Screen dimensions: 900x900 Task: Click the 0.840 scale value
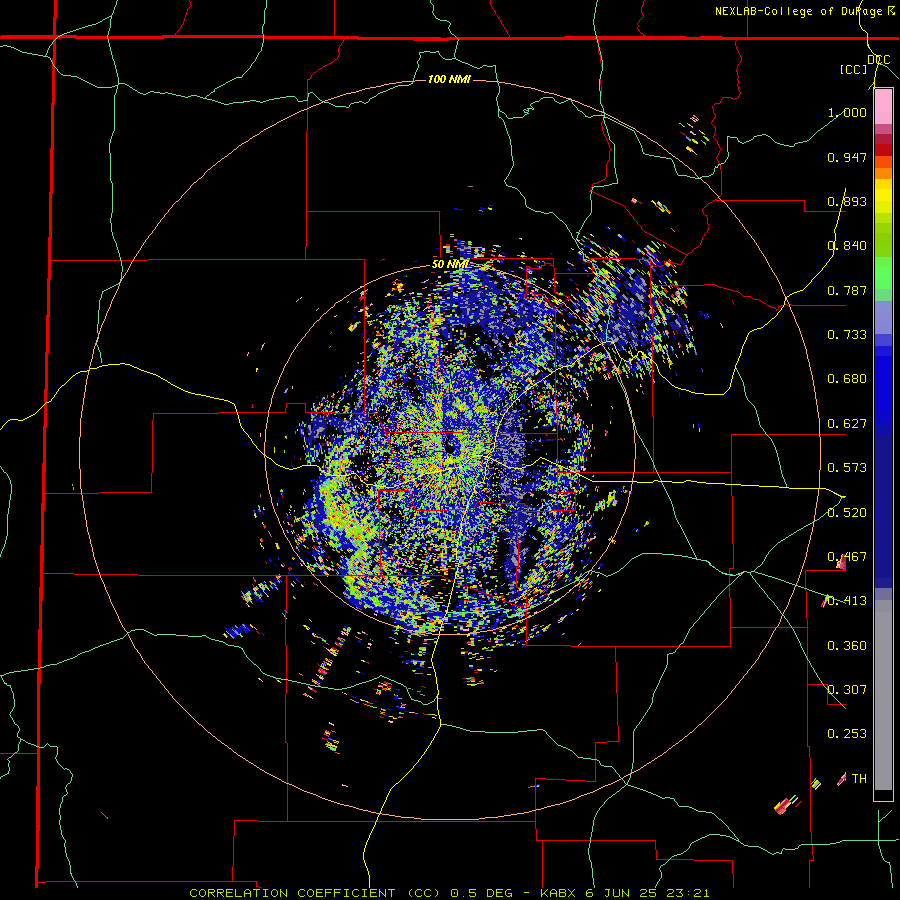click(847, 246)
